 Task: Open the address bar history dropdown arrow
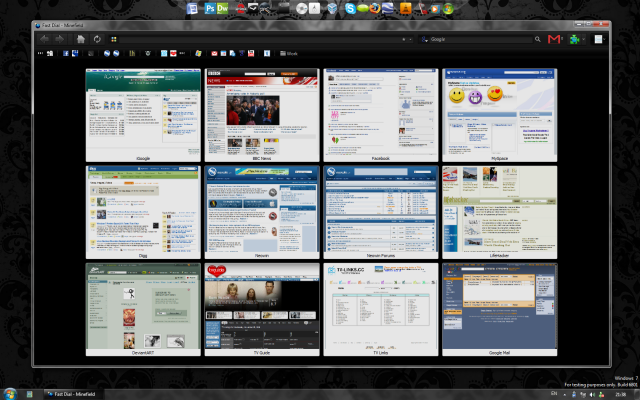(x=410, y=40)
